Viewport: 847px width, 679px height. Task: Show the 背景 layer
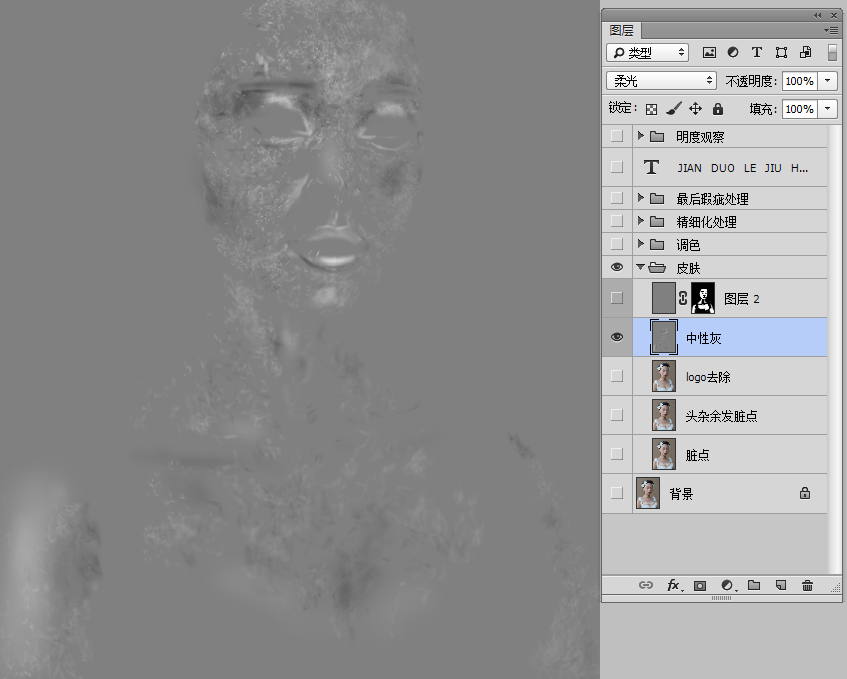616,493
